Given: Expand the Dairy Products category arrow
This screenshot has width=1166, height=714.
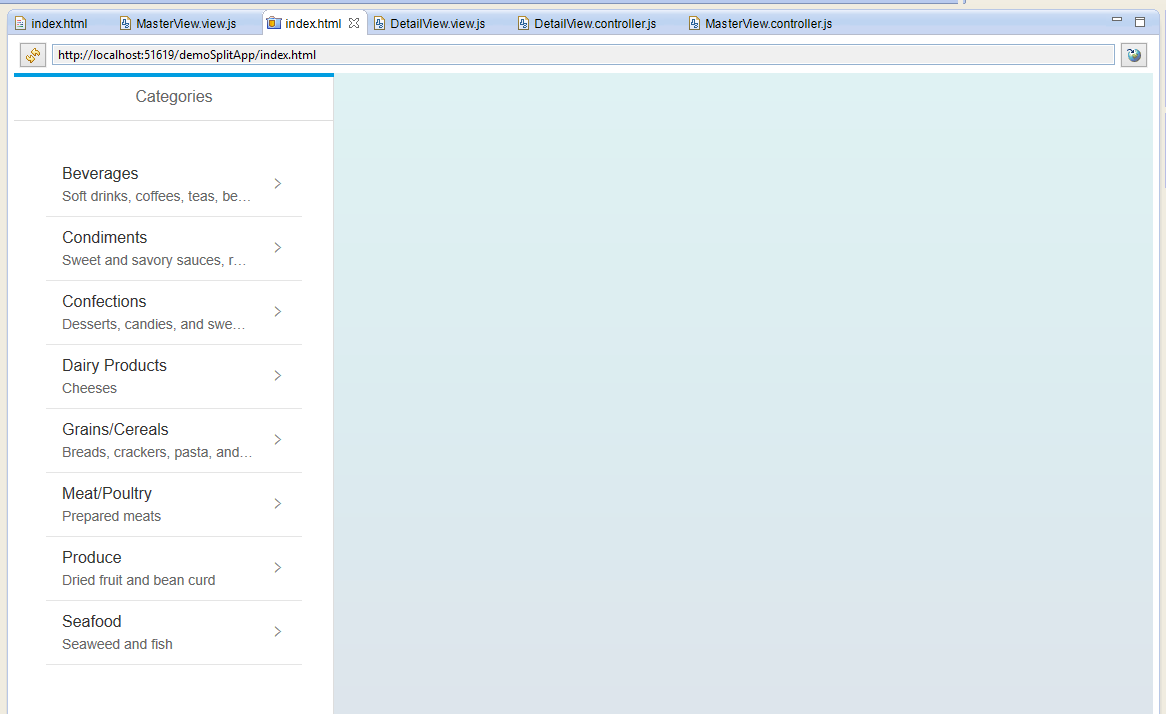Looking at the screenshot, I should (277, 376).
